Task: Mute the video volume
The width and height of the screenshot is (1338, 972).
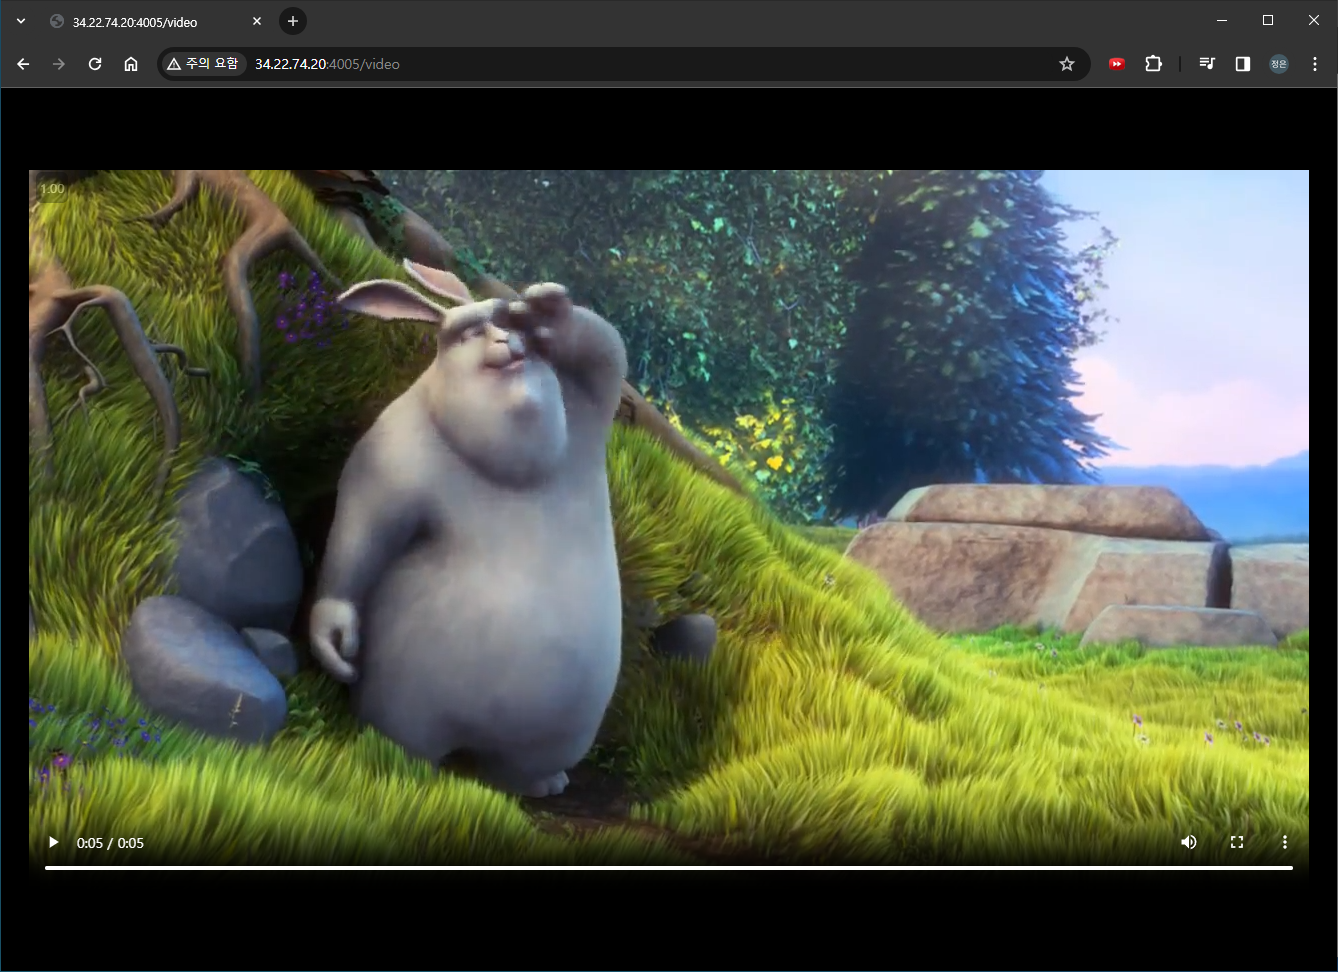Action: 1189,842
